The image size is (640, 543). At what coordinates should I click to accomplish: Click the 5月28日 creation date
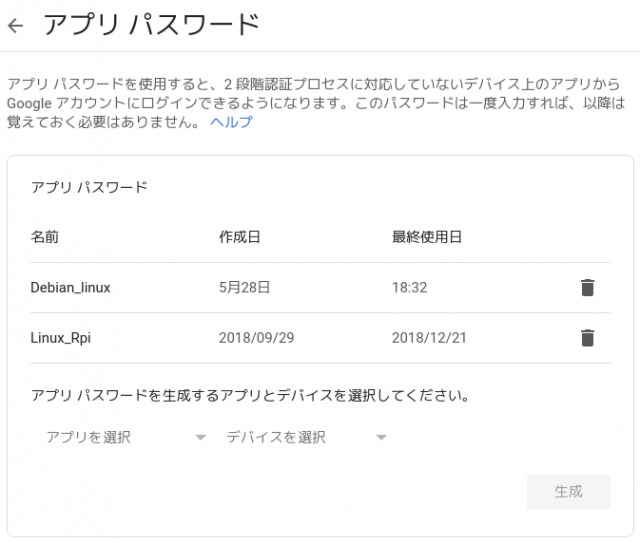click(245, 288)
